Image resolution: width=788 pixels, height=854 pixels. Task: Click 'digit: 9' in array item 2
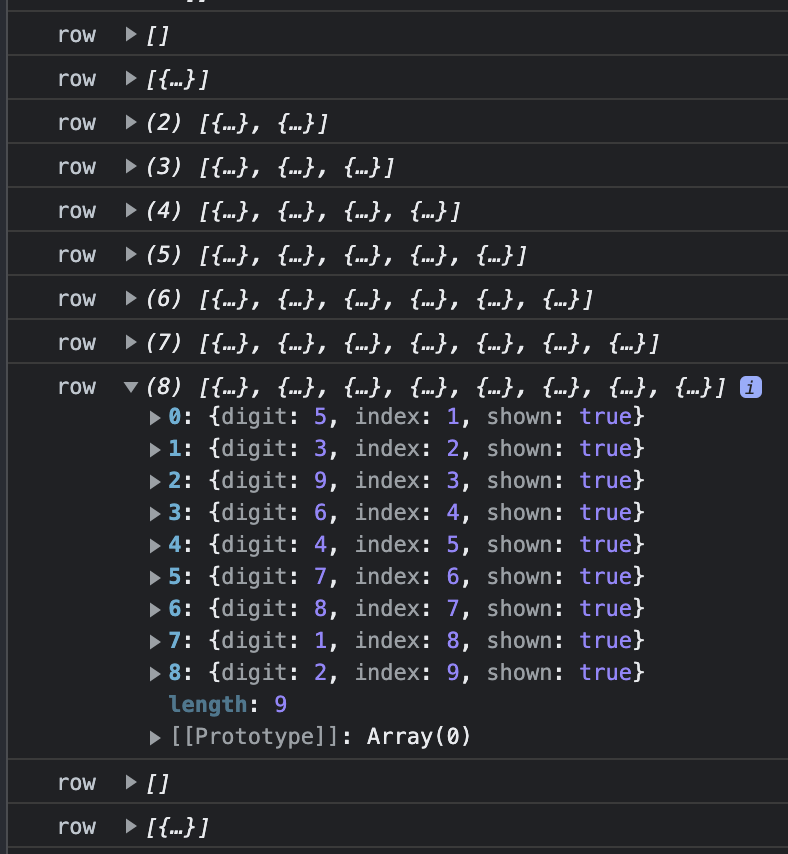tap(274, 480)
